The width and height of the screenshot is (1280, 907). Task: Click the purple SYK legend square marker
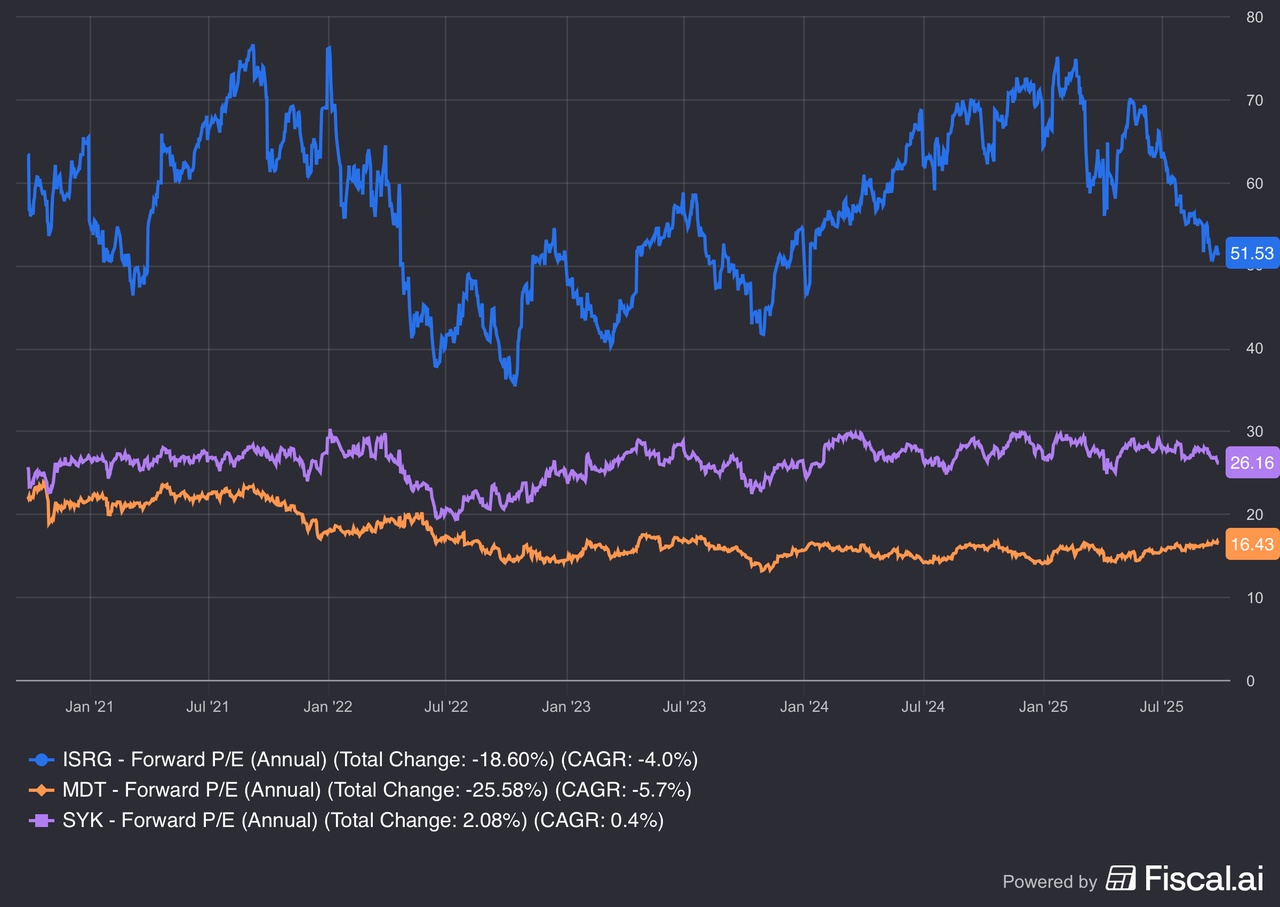(41, 821)
